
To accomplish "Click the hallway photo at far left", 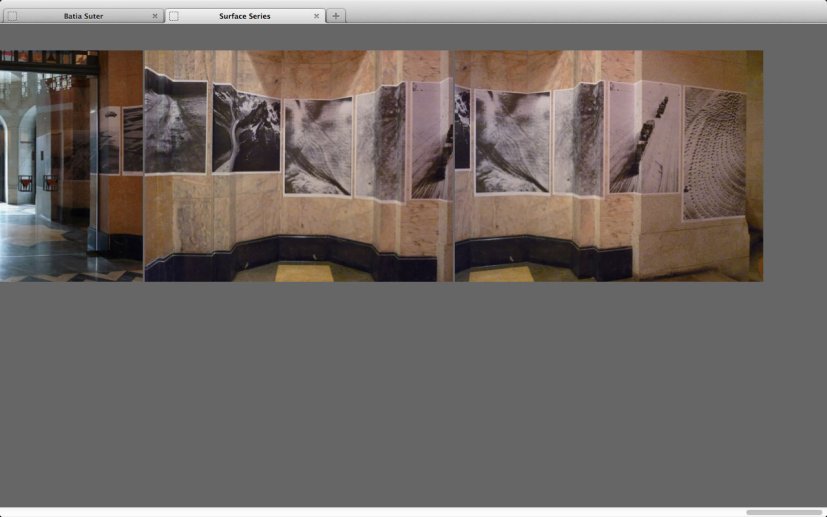I will pos(71,166).
